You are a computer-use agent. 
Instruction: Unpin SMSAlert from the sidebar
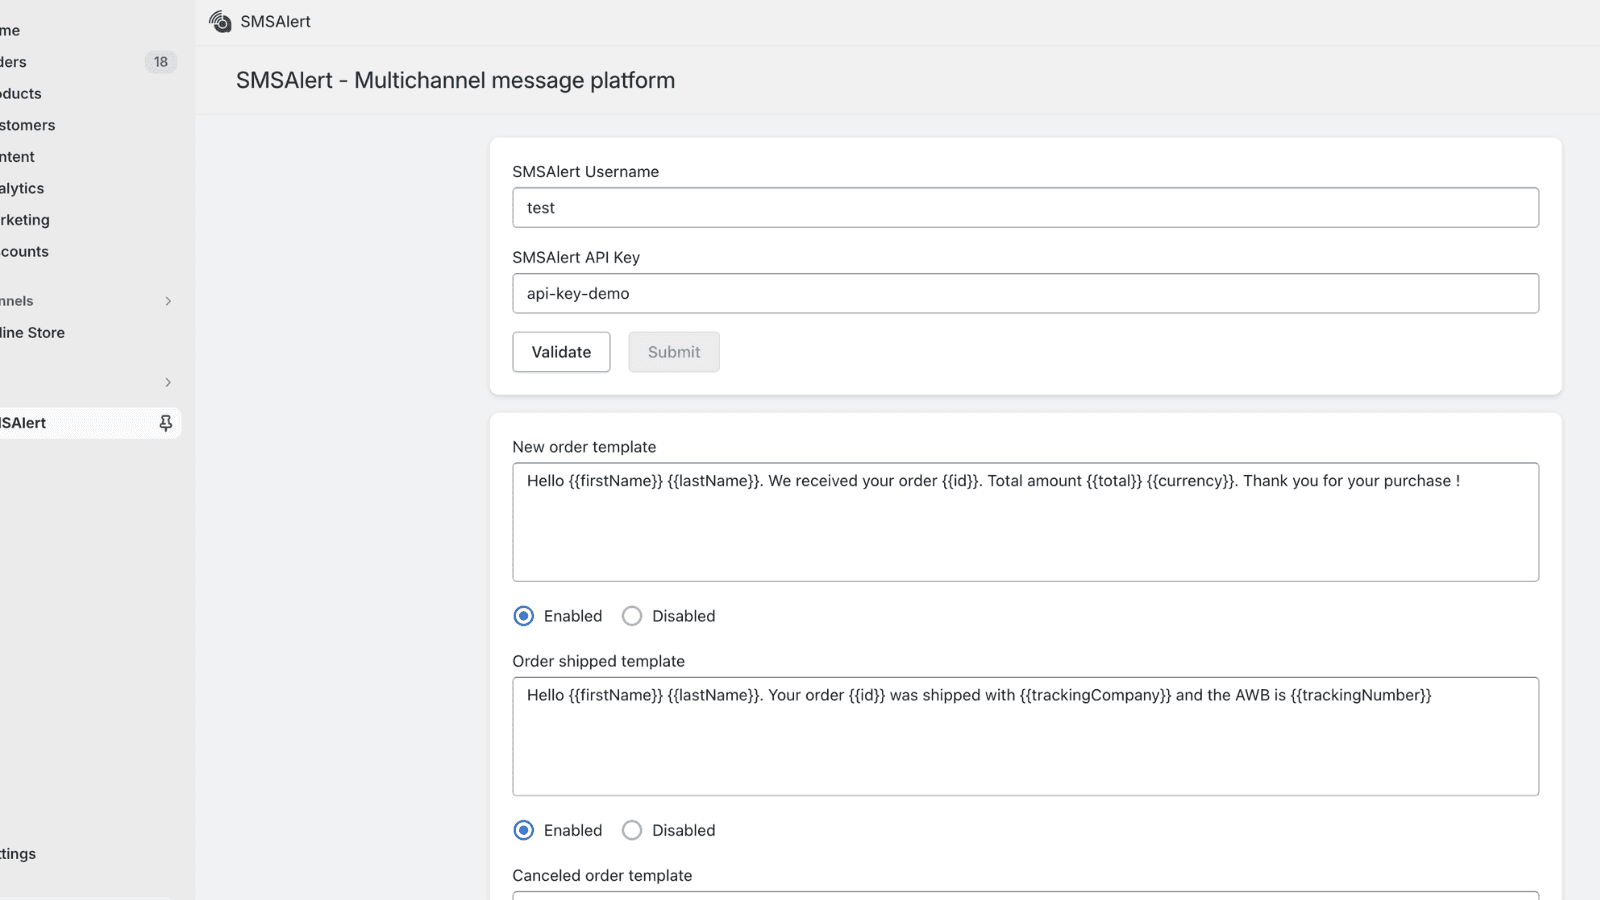(165, 422)
